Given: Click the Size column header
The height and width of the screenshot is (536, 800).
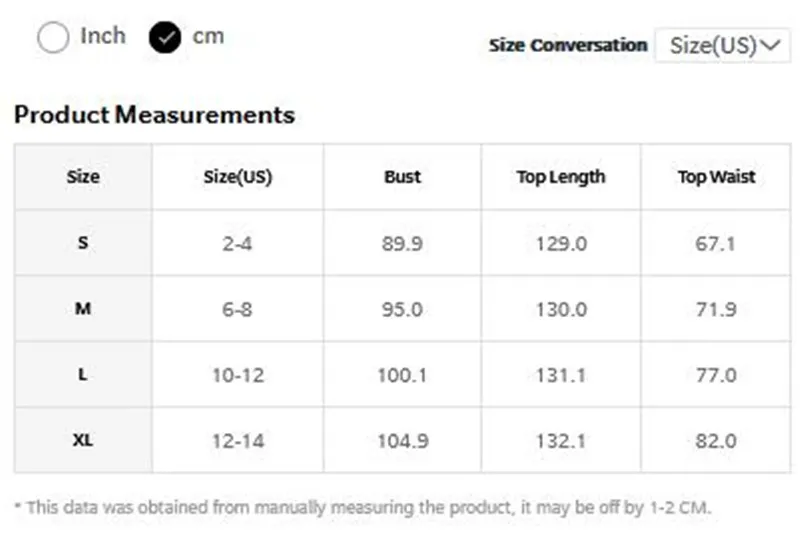Looking at the screenshot, I should pos(83,176).
